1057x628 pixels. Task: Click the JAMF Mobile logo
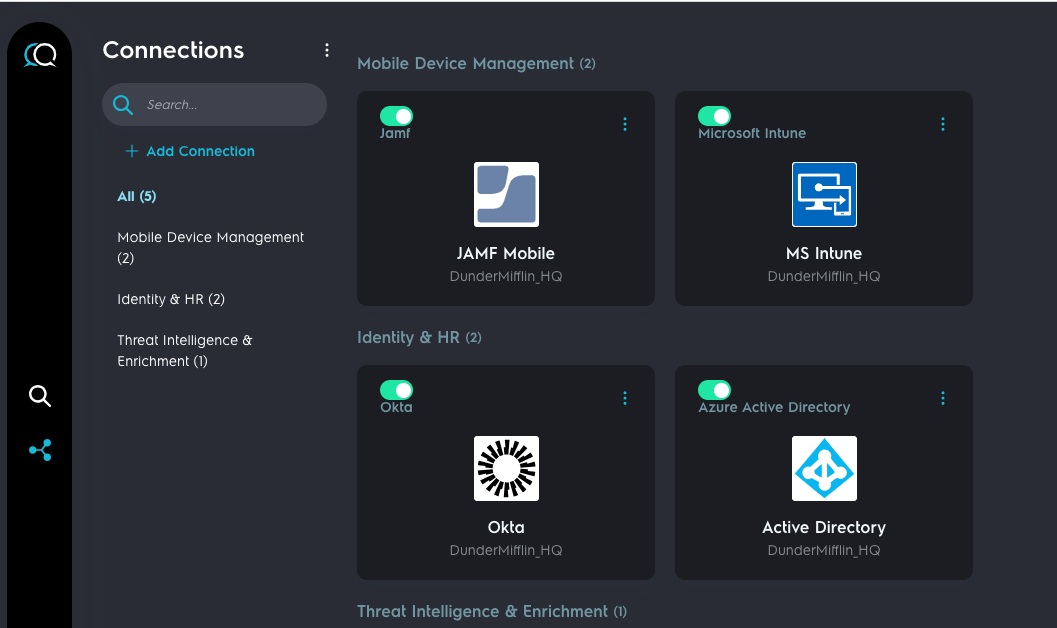[x=506, y=195]
